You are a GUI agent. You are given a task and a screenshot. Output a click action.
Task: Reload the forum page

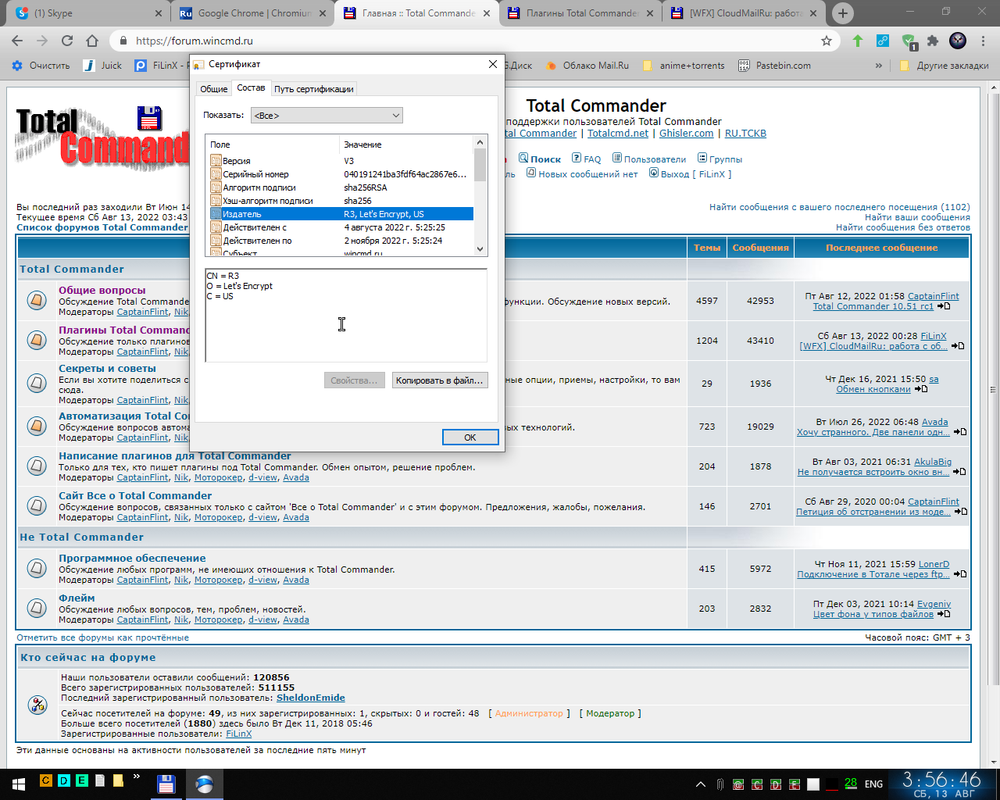tap(67, 41)
